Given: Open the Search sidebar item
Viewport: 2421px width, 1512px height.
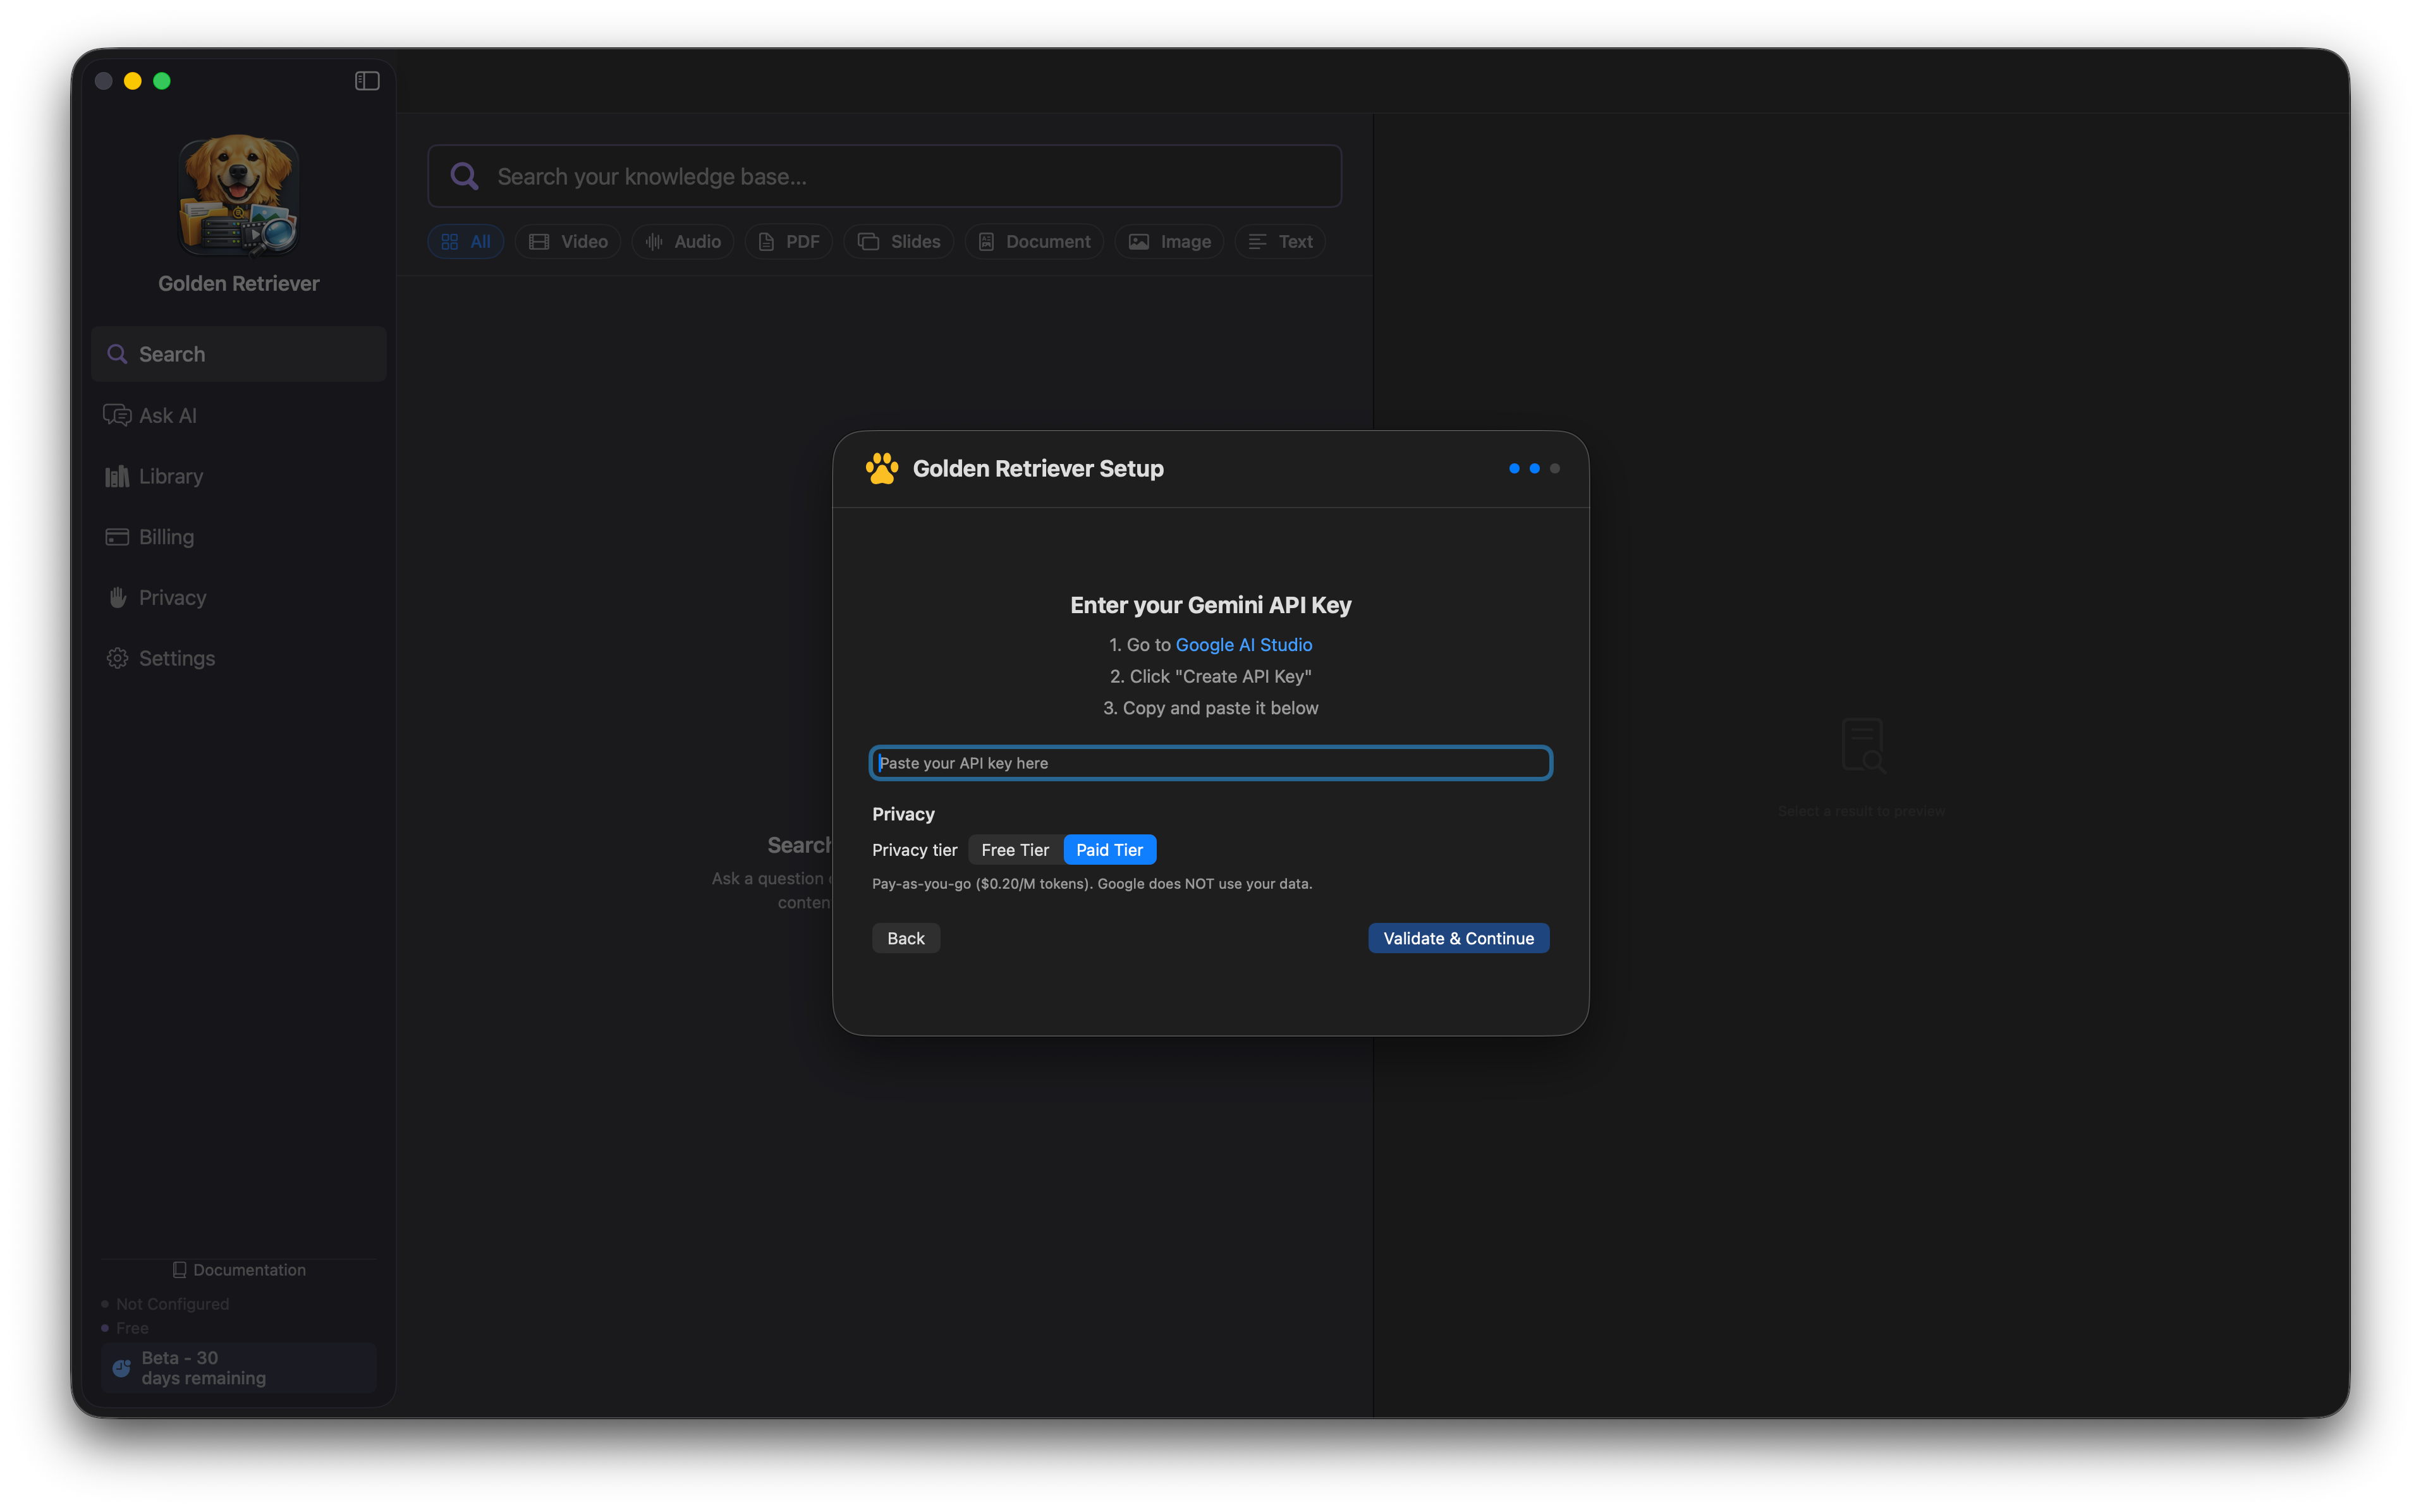Looking at the screenshot, I should [x=238, y=354].
